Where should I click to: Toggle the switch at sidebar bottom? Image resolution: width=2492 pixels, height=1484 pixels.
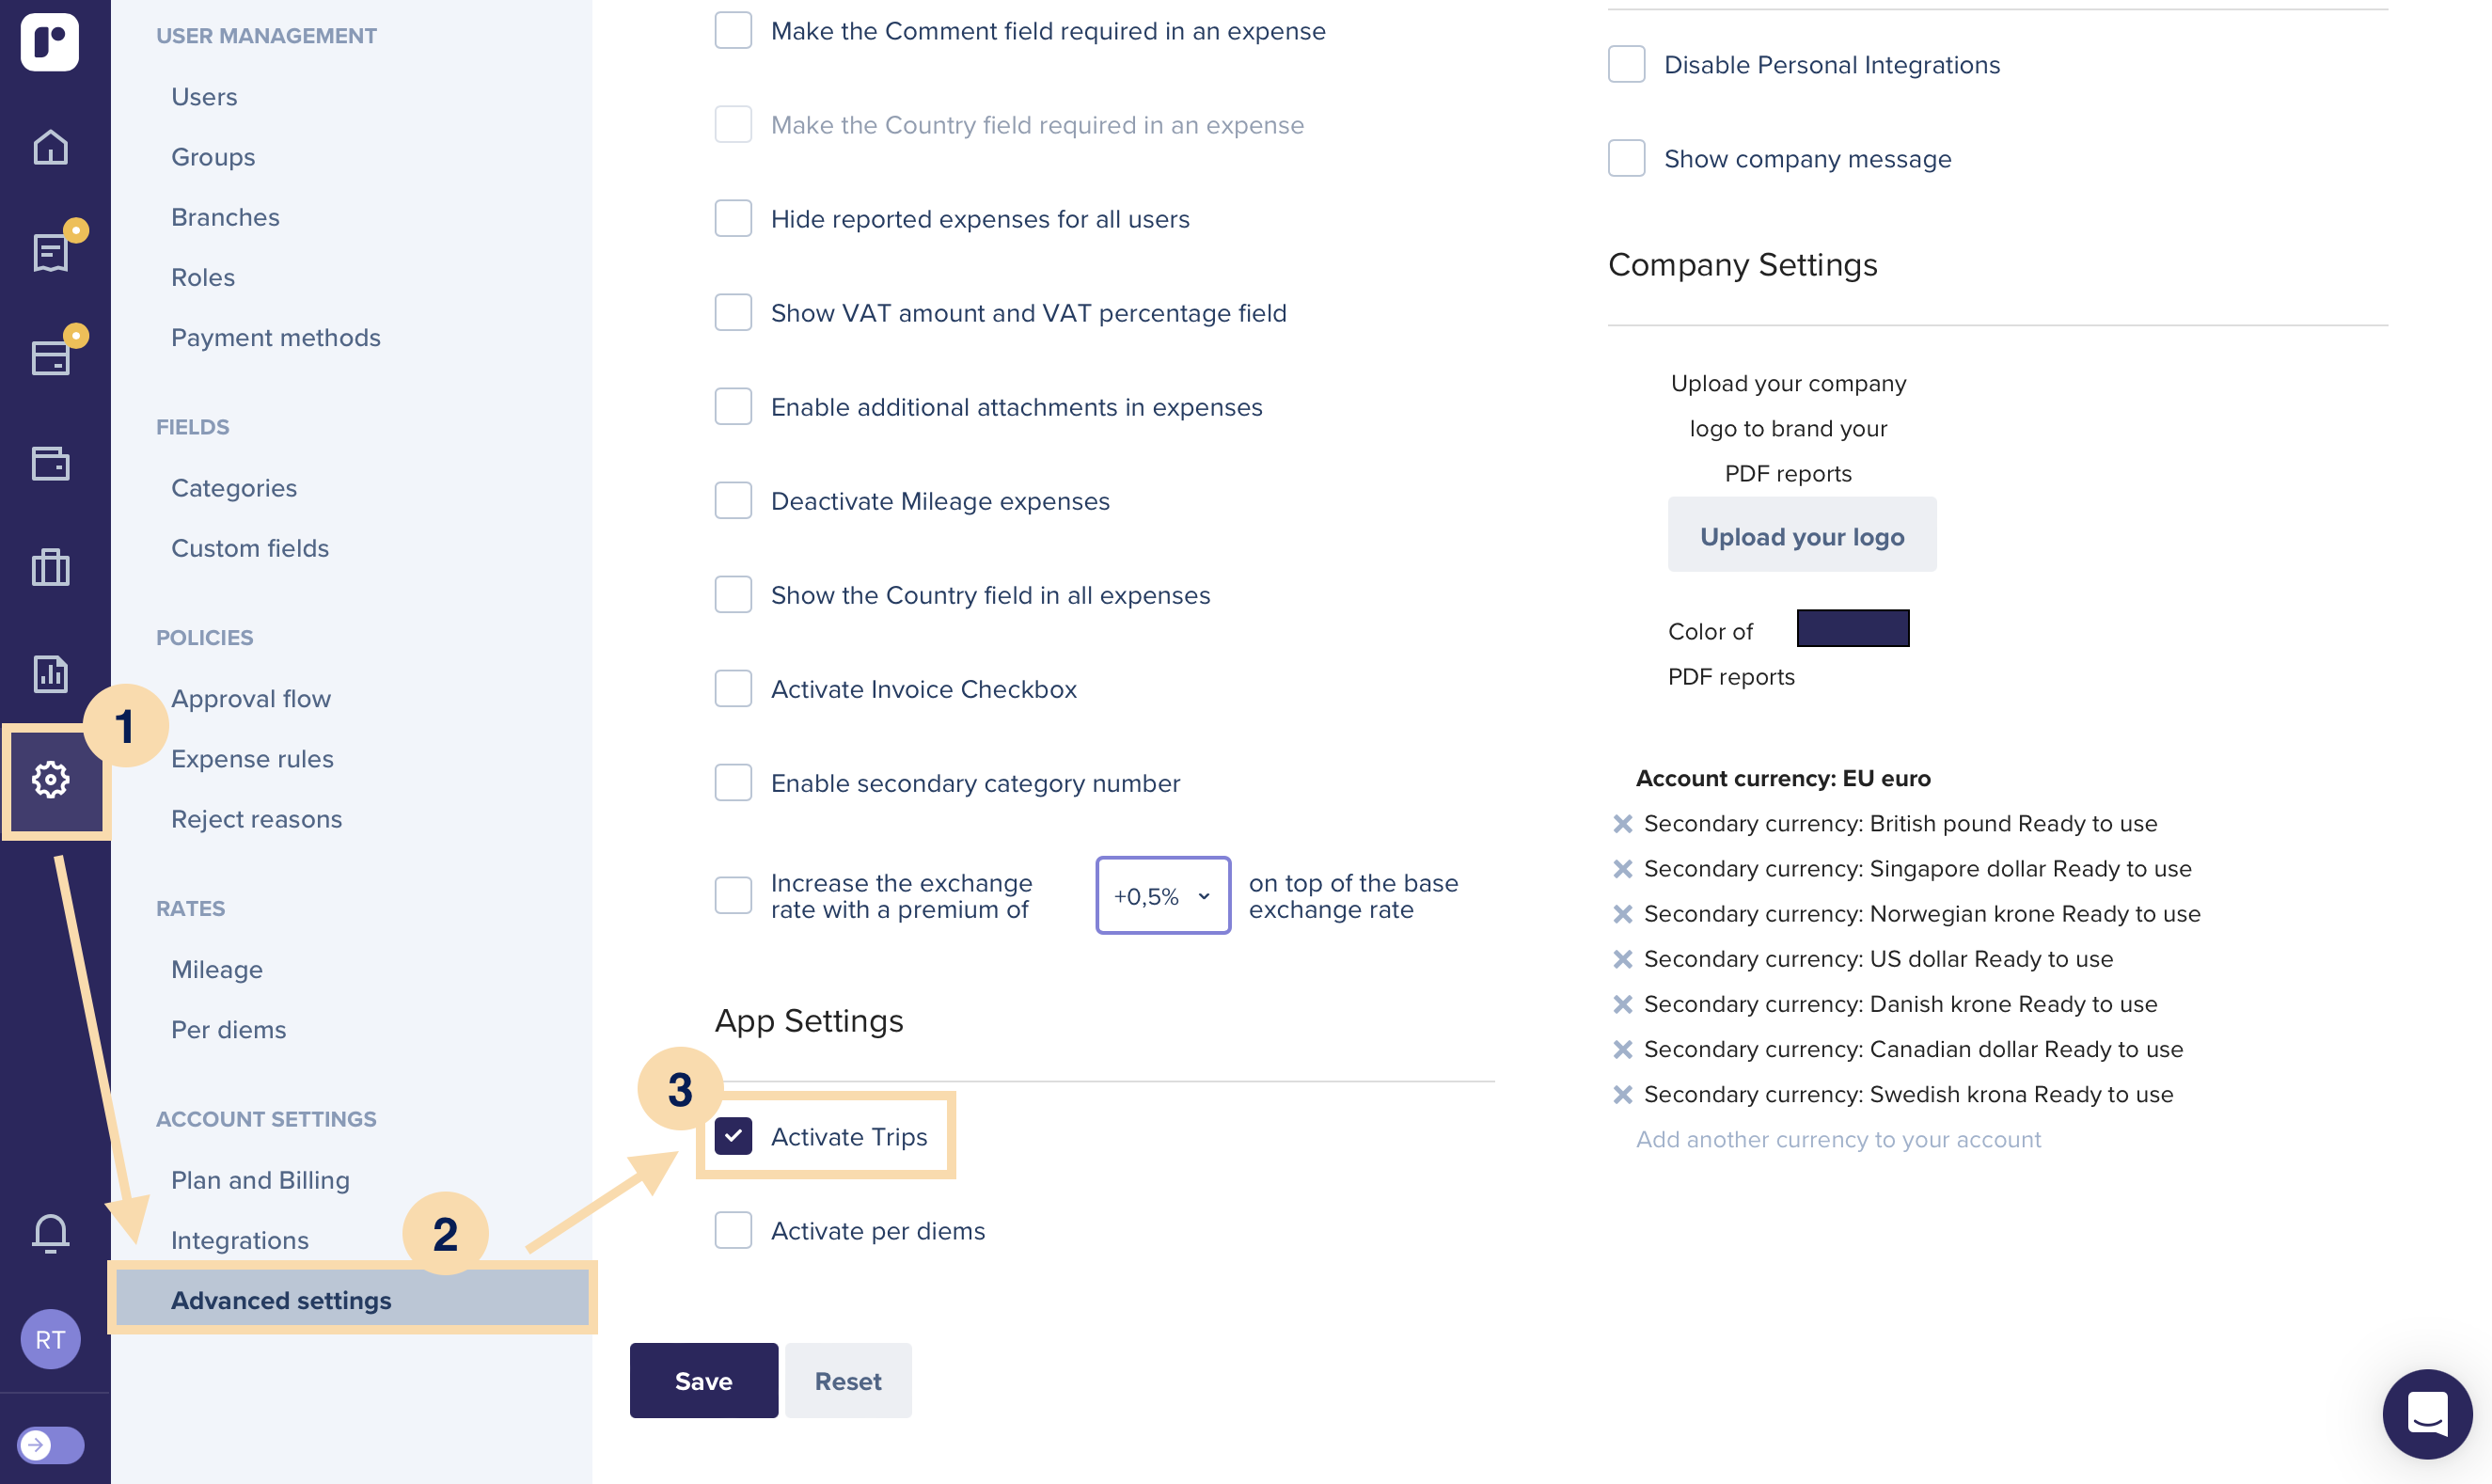point(50,1444)
